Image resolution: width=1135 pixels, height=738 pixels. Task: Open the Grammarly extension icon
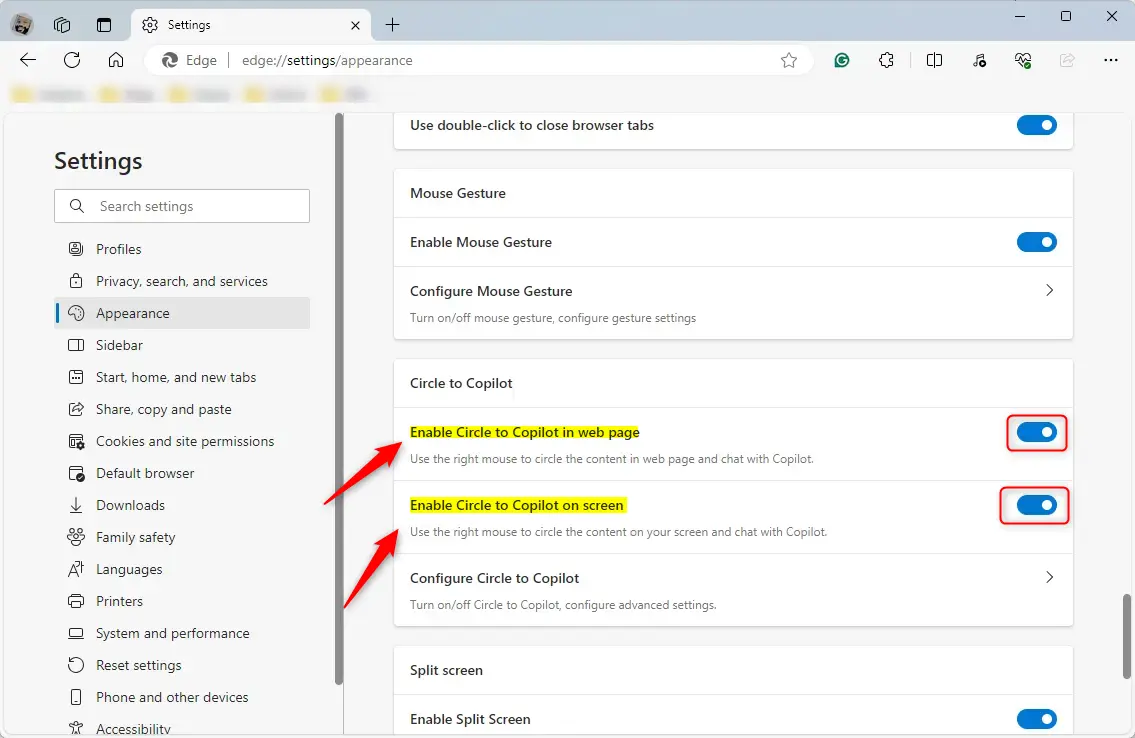pos(841,60)
